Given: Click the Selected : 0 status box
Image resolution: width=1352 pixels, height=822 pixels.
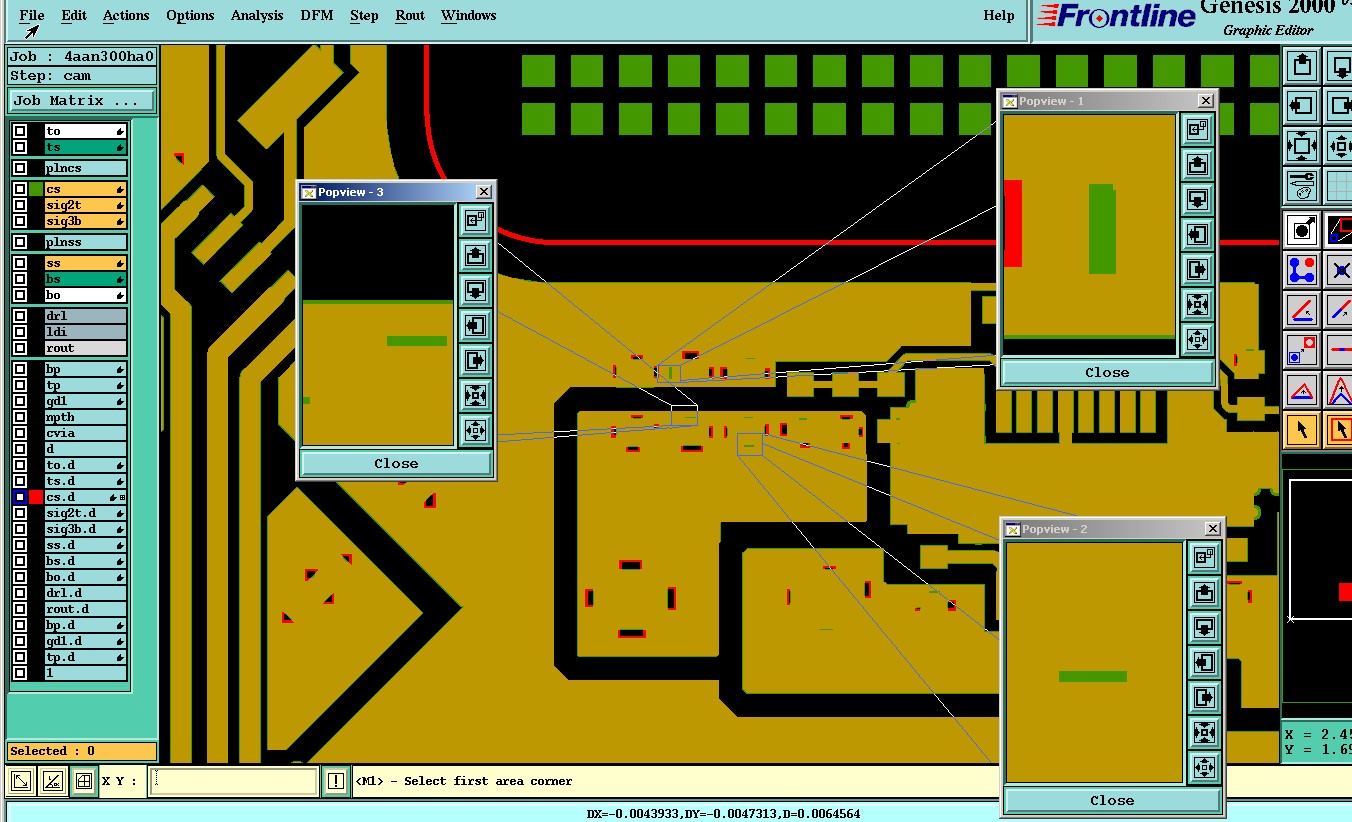Looking at the screenshot, I should point(82,751).
